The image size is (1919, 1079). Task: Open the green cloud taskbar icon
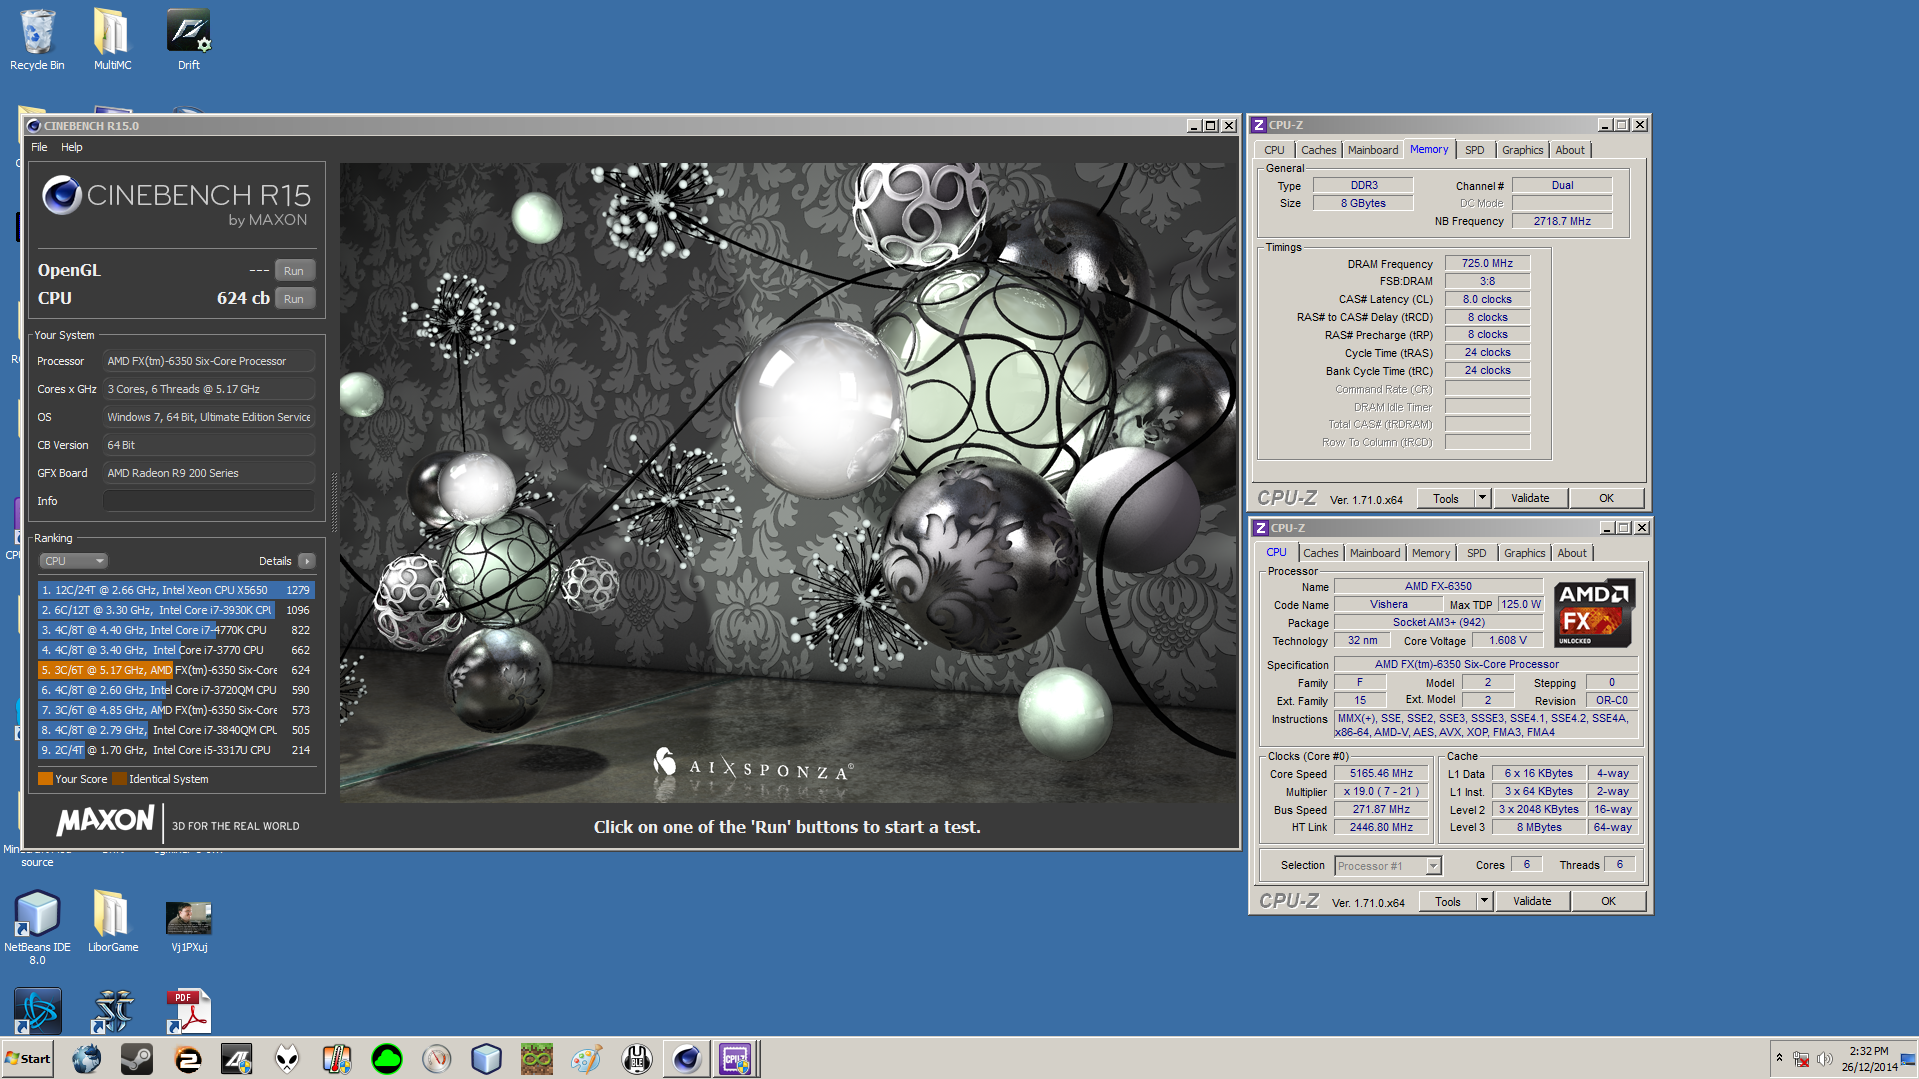[x=387, y=1059]
